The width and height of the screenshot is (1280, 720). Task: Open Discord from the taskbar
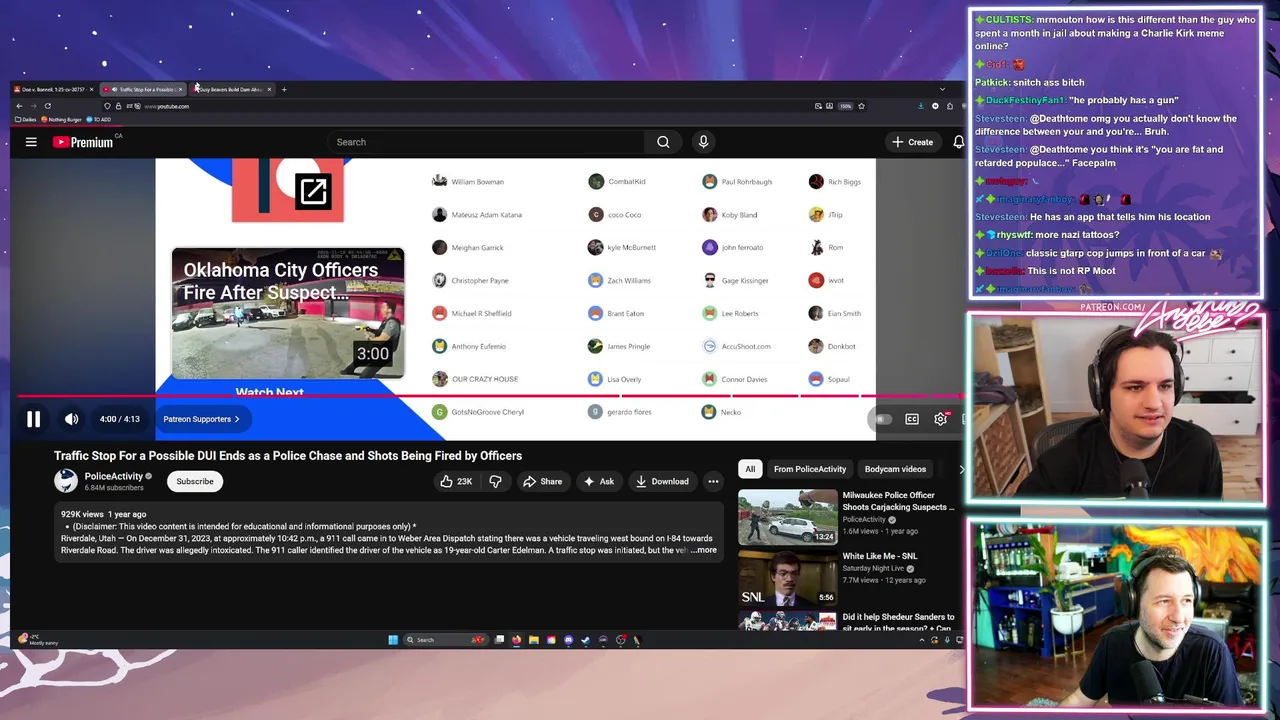pyautogui.click(x=568, y=640)
